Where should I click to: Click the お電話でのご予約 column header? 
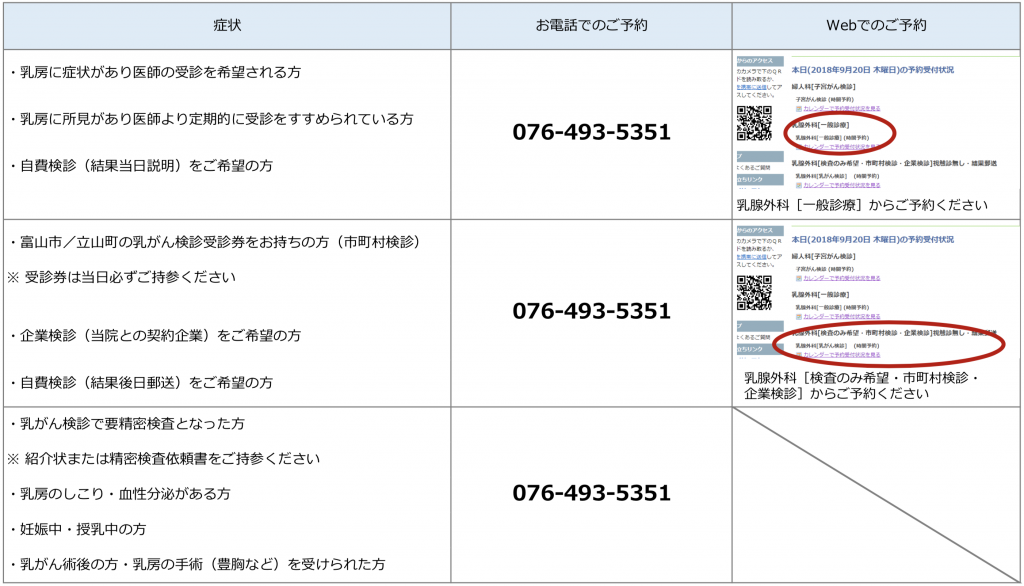click(x=591, y=25)
